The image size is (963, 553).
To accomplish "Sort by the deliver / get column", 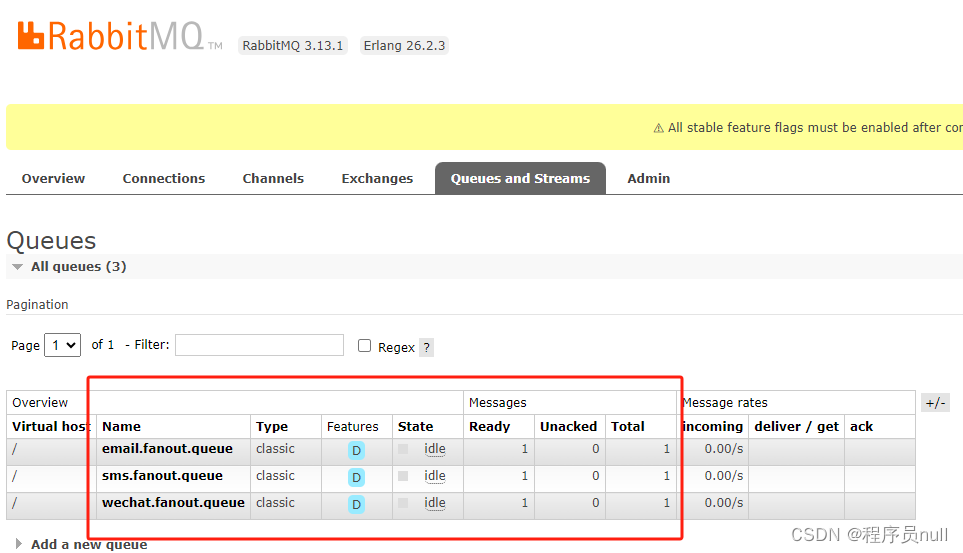I will pos(797,426).
